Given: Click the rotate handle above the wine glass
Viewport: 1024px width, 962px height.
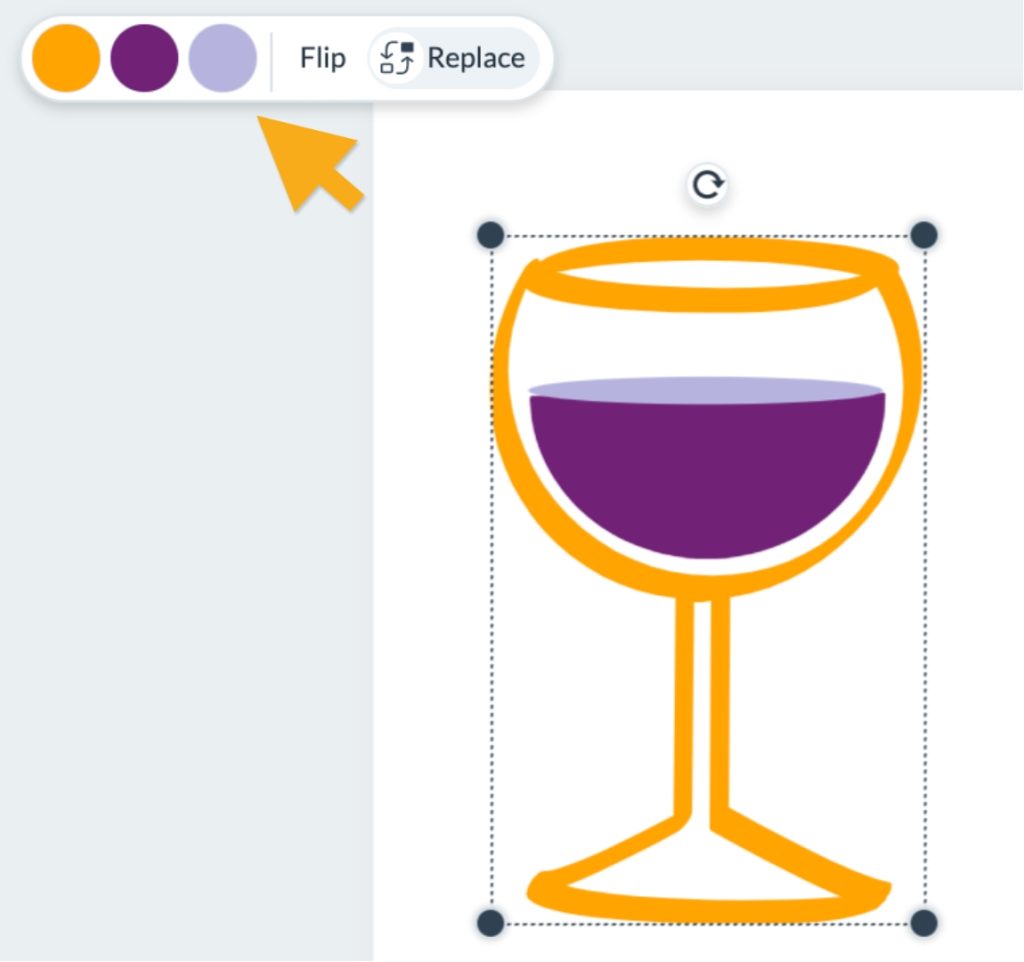Looking at the screenshot, I should pyautogui.click(x=708, y=184).
